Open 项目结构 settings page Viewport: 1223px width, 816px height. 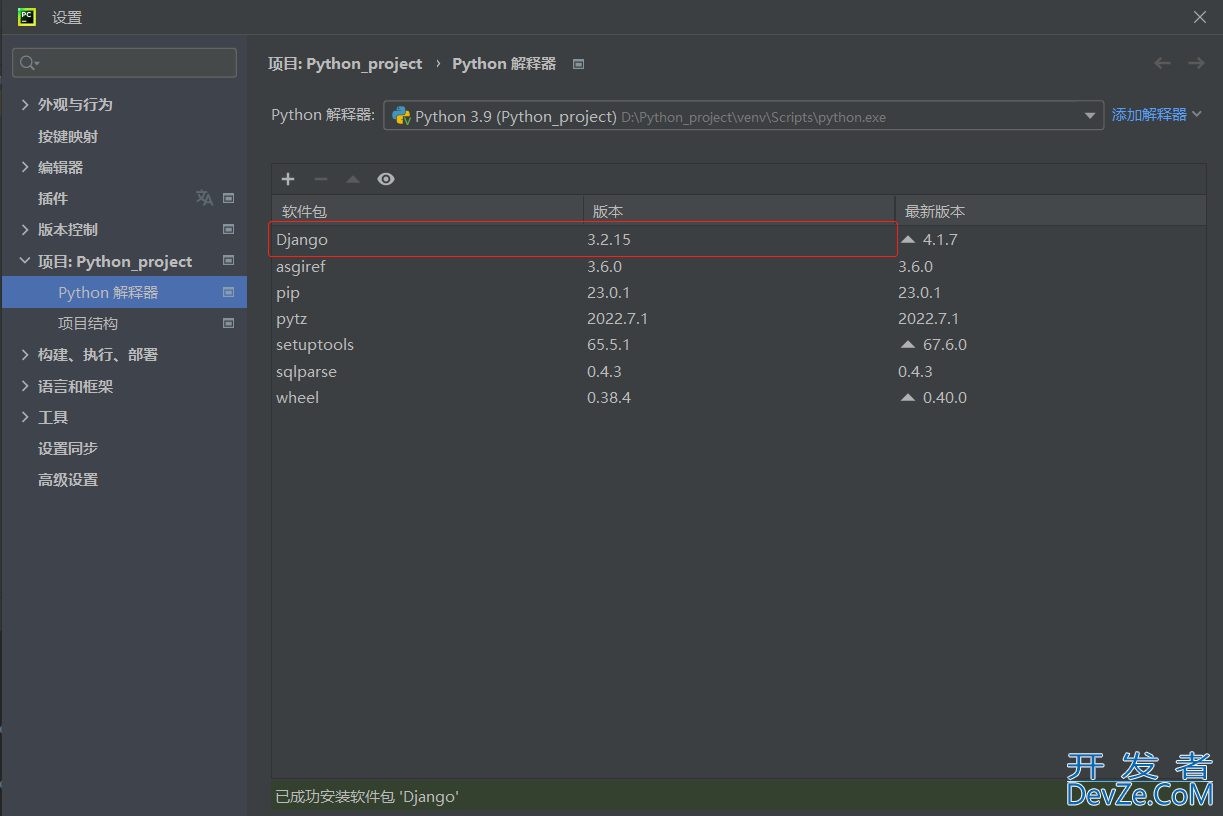[88, 323]
